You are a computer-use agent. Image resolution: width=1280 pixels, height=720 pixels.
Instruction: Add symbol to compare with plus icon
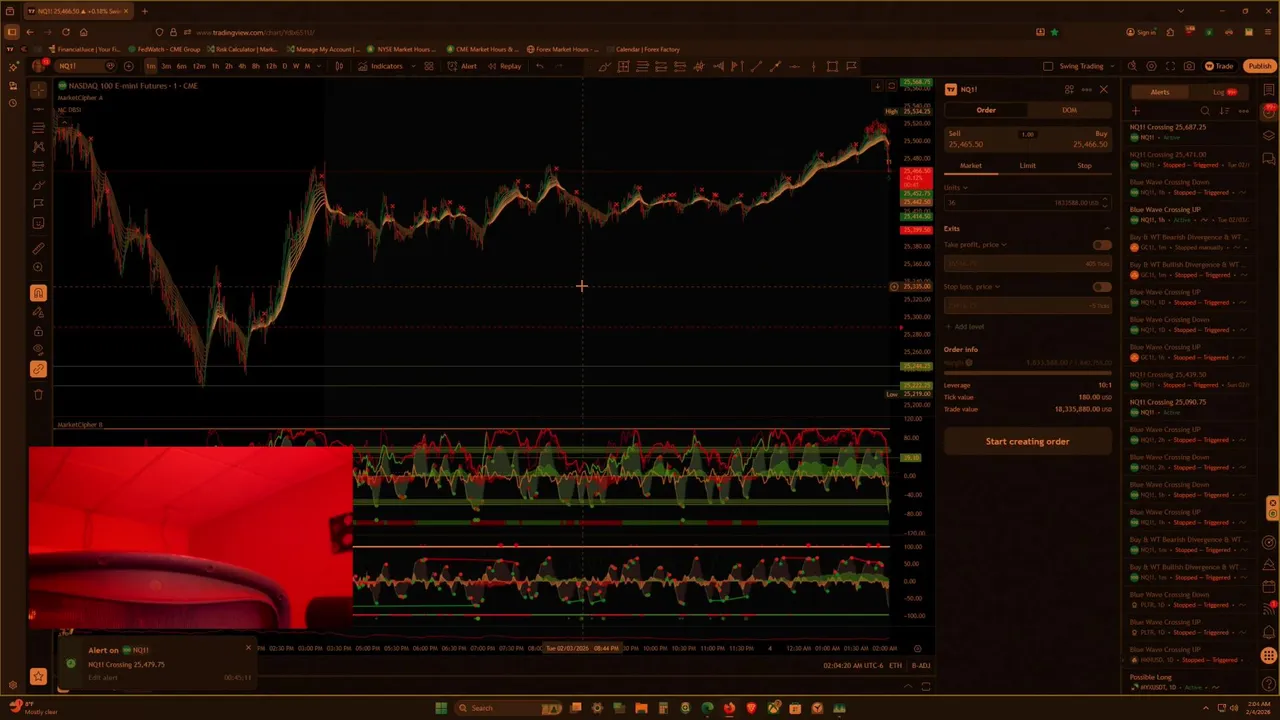click(128, 66)
